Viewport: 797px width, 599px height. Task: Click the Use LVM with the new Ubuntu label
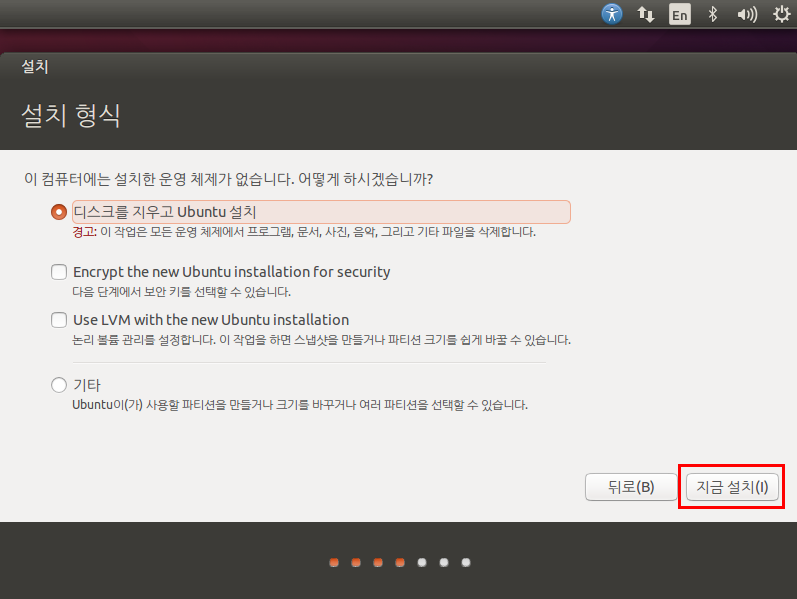coord(211,320)
